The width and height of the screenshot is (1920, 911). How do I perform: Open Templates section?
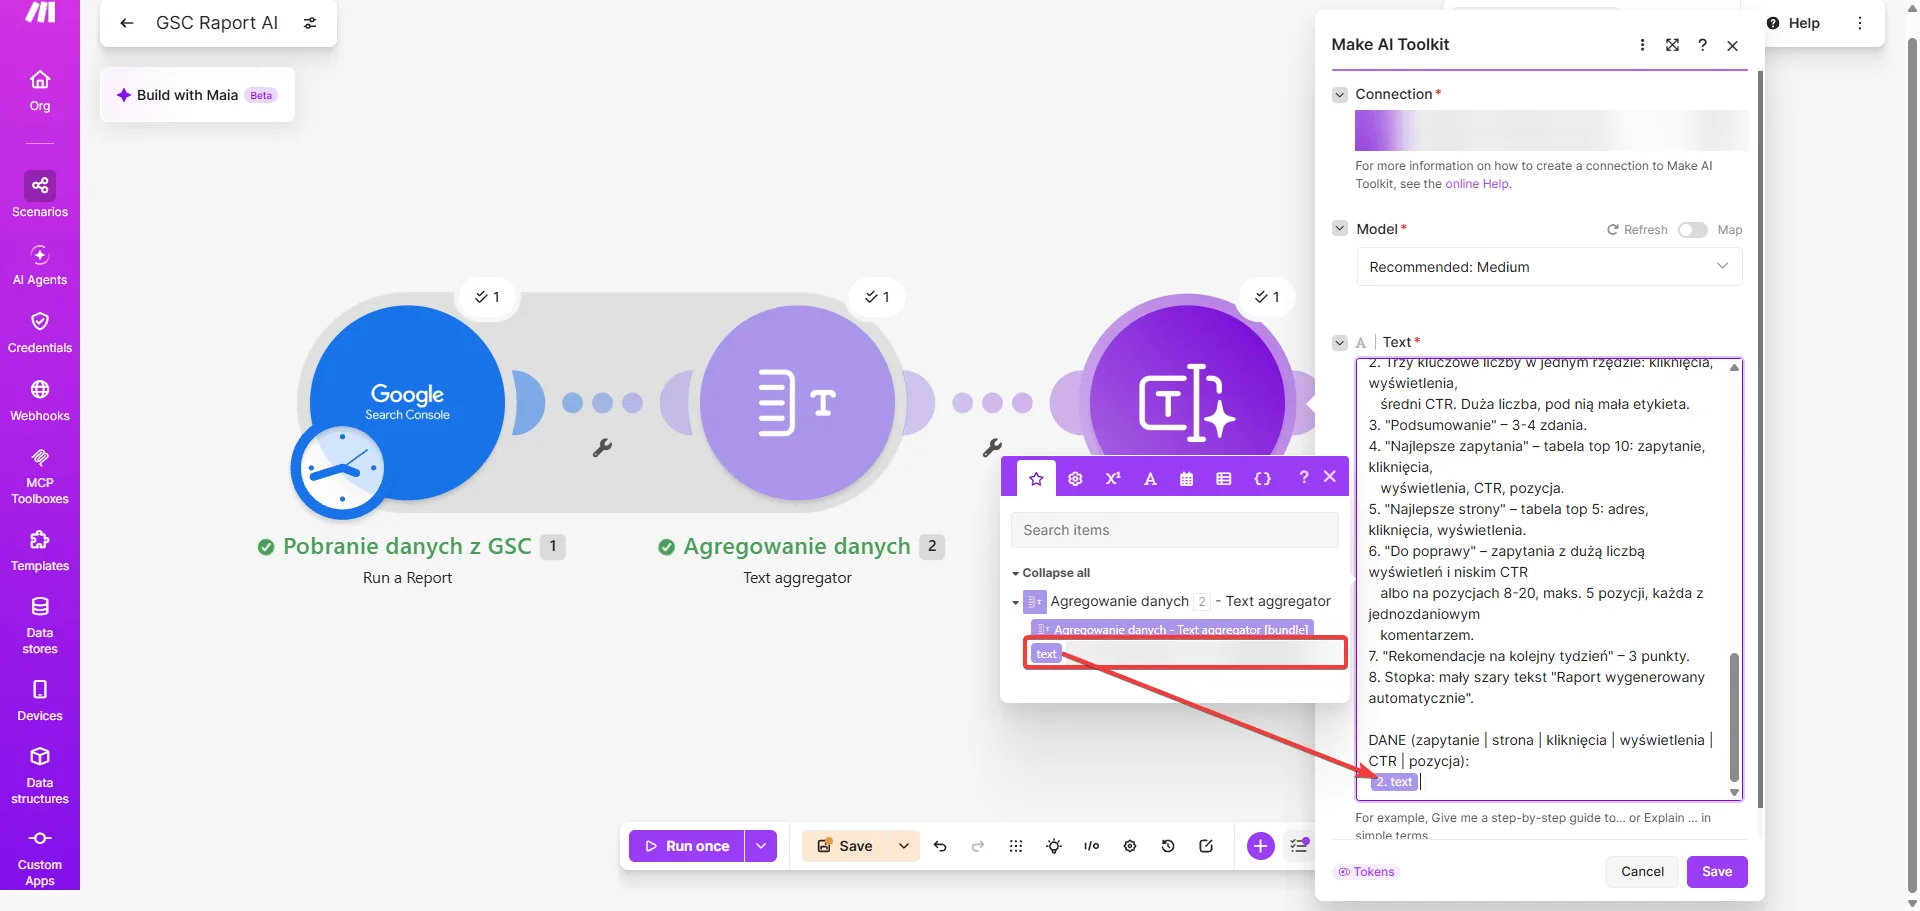(40, 551)
